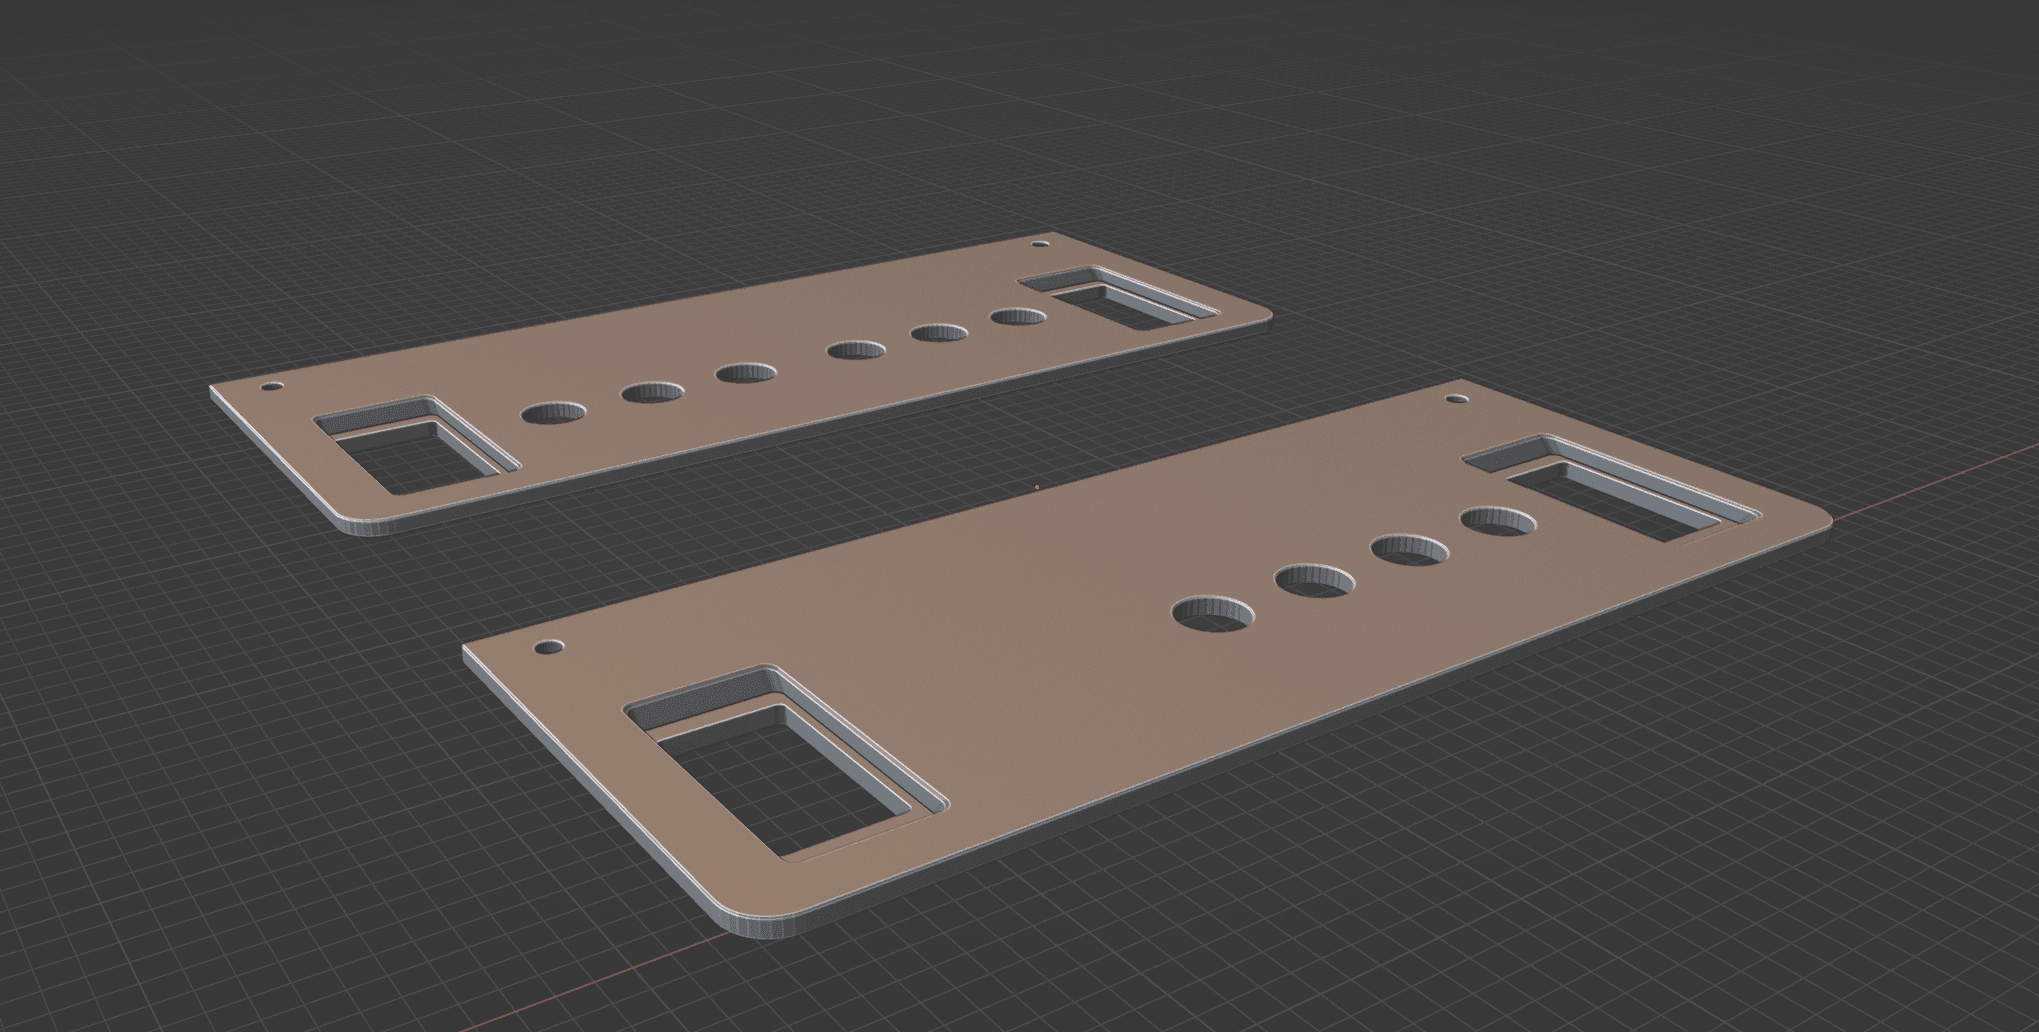Select the front plate's leftmost large round hole
The height and width of the screenshot is (1032, 2039).
pos(1214,614)
